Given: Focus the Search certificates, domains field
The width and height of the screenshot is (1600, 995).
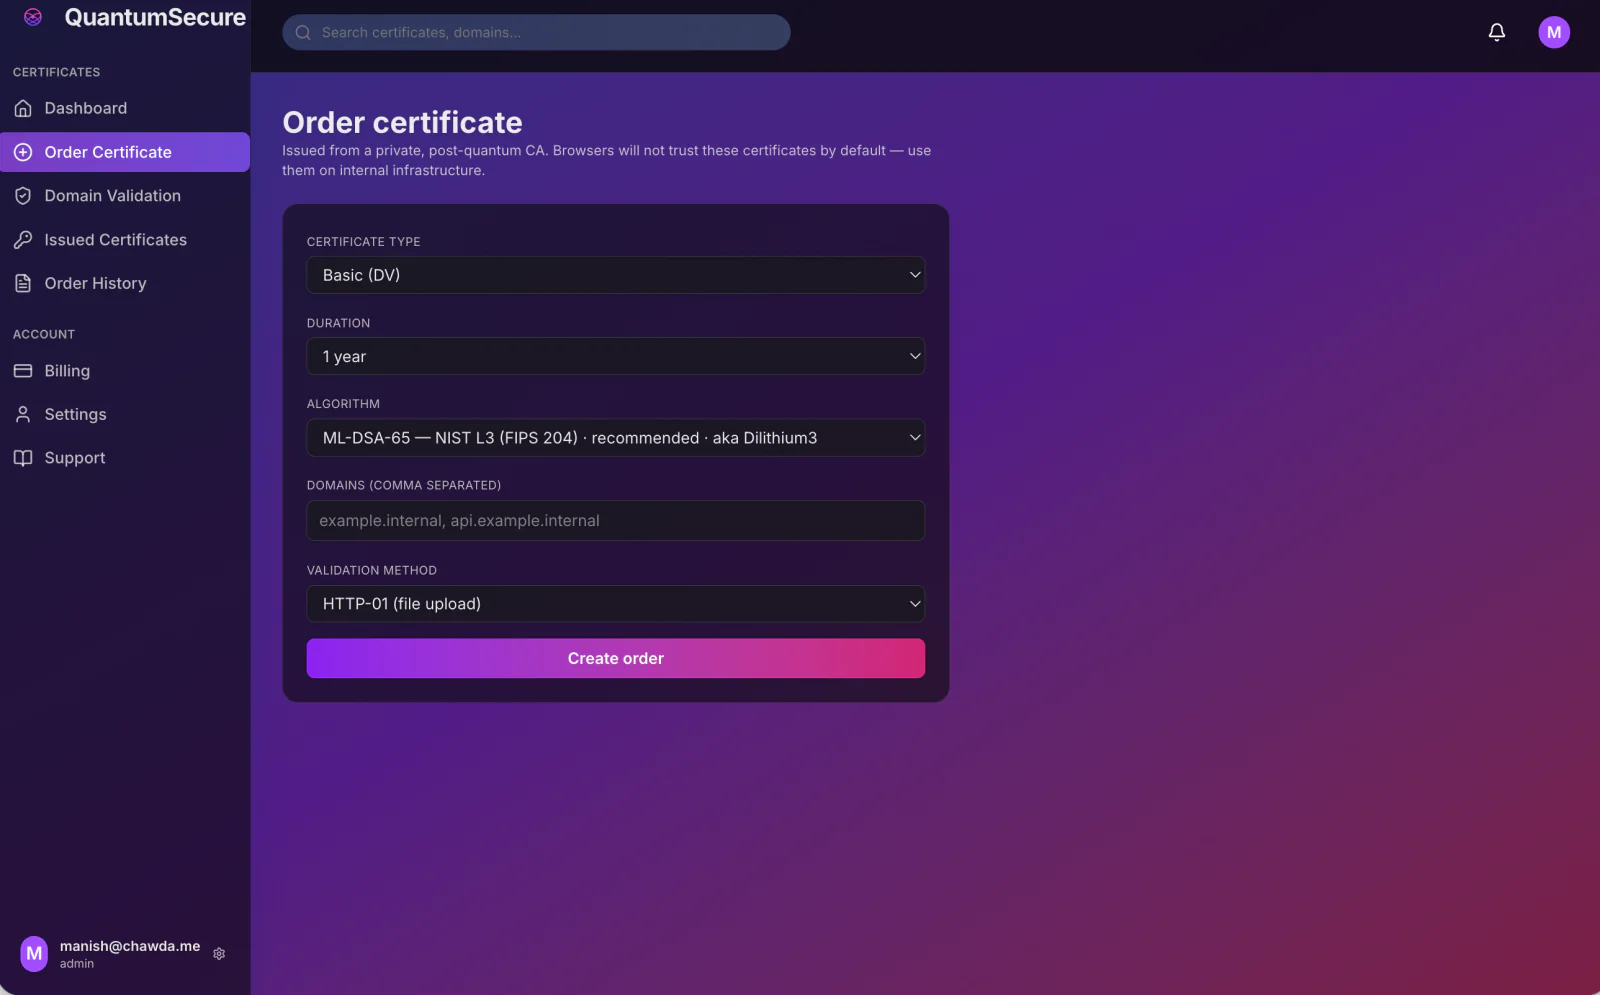Looking at the screenshot, I should tap(536, 32).
